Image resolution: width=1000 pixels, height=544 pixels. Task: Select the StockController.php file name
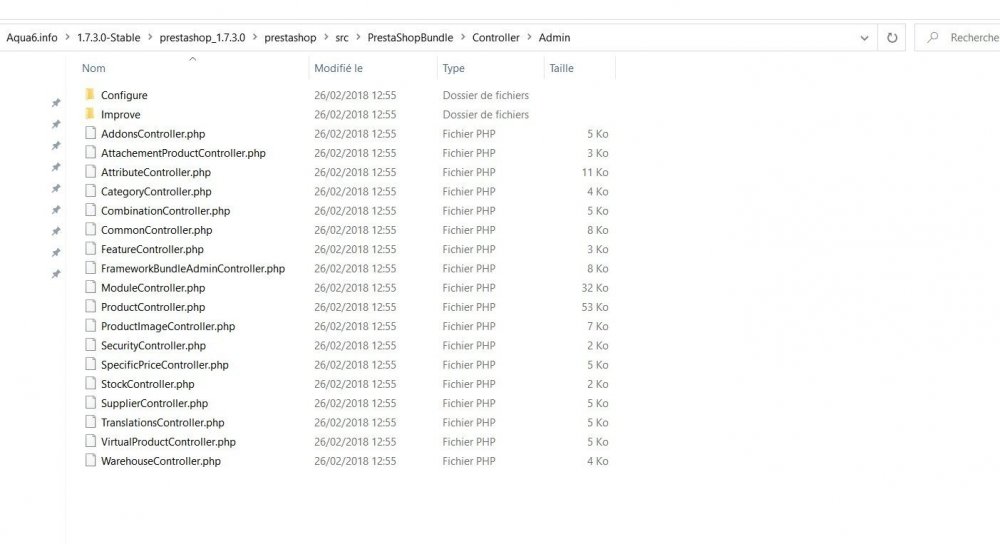(147, 384)
